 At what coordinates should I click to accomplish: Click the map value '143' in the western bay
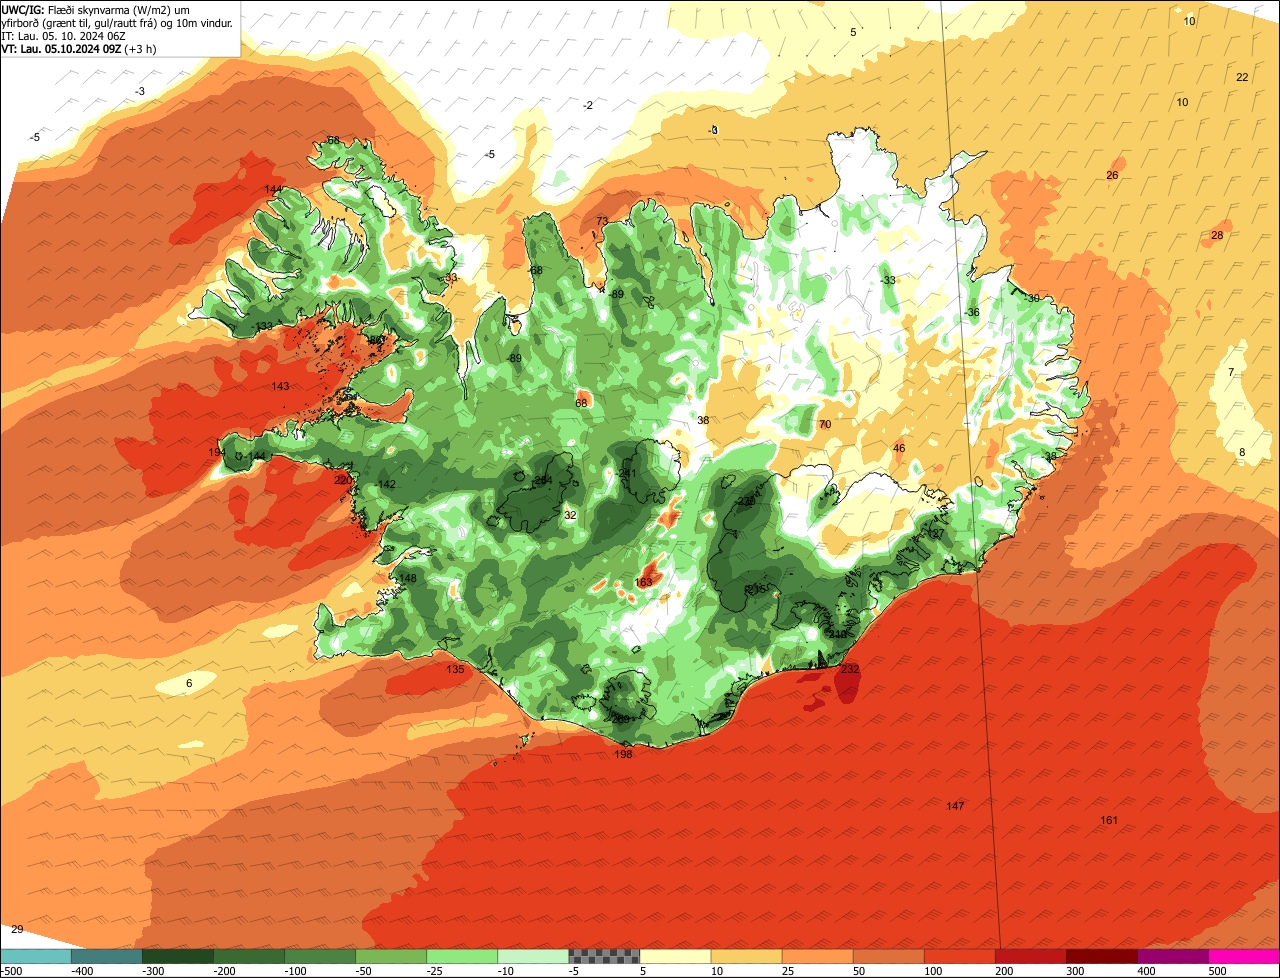(281, 386)
